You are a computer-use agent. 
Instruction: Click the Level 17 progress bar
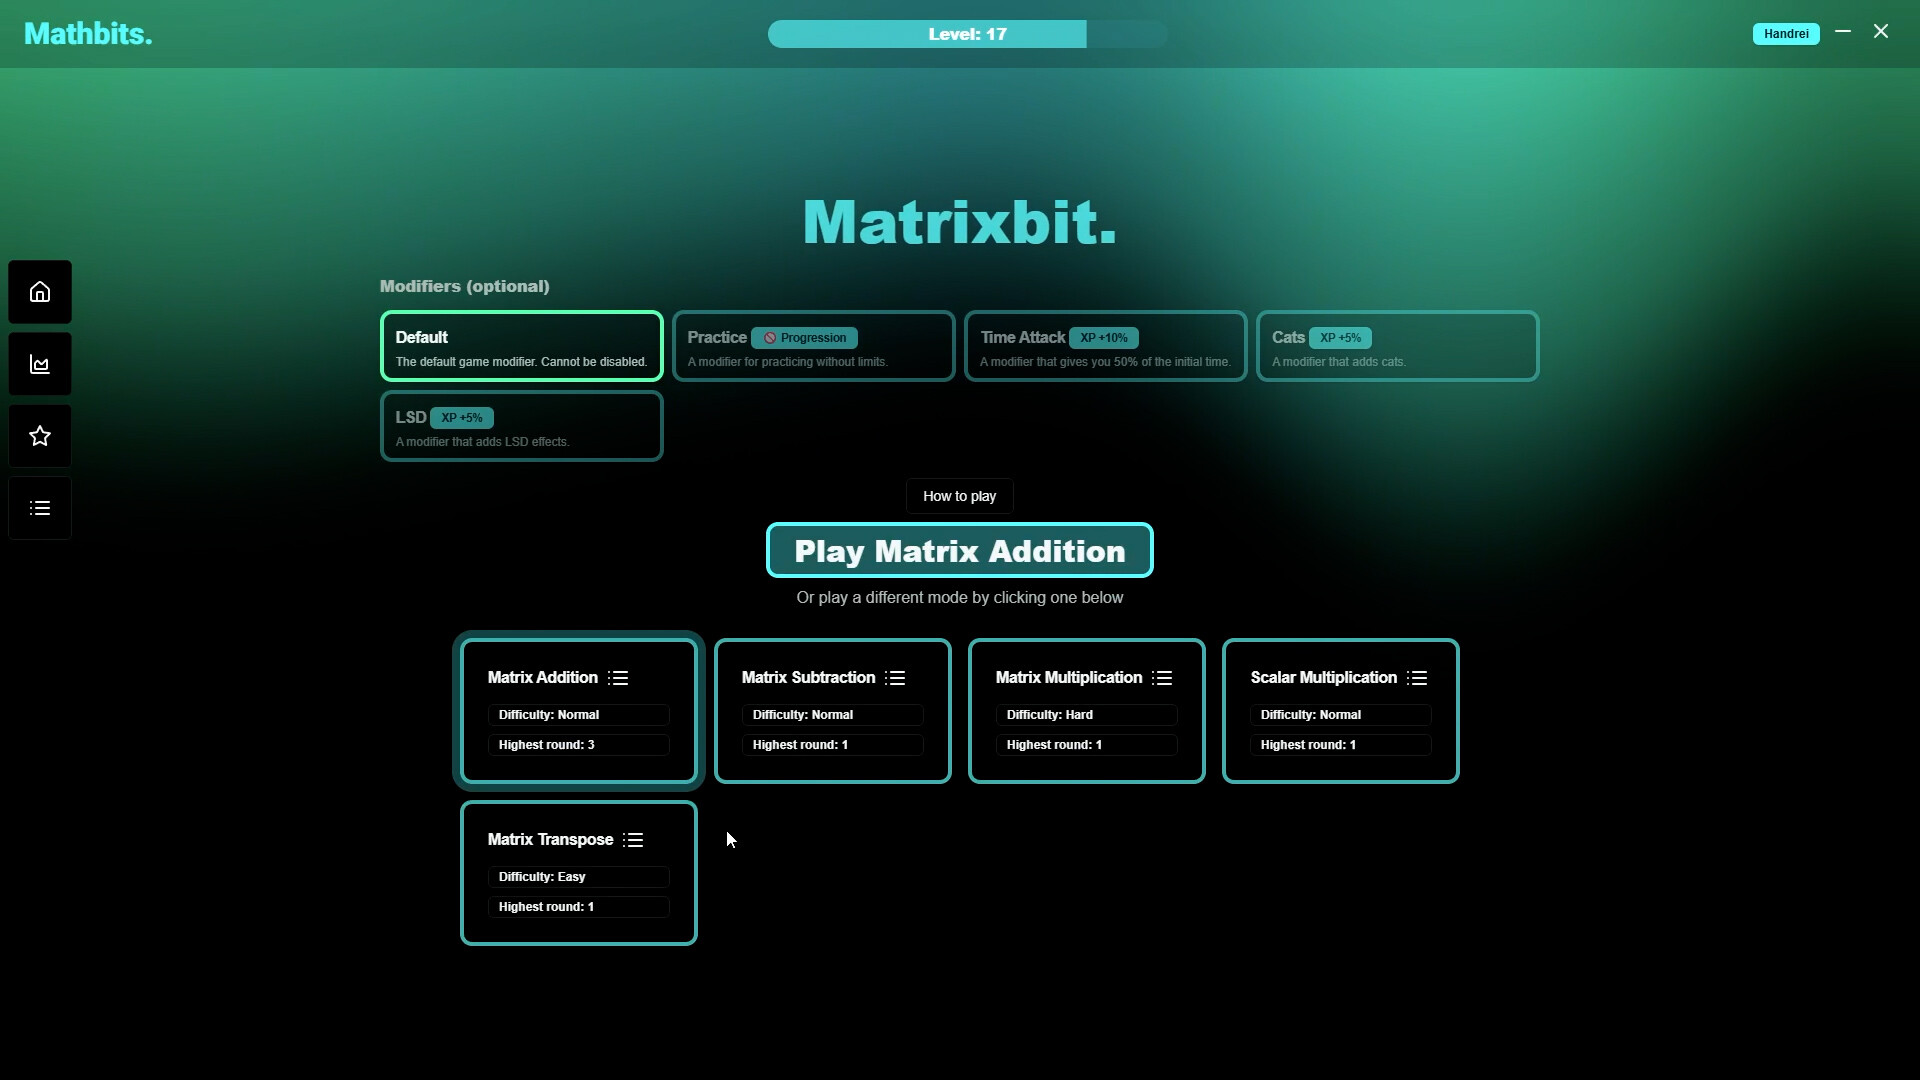[966, 33]
